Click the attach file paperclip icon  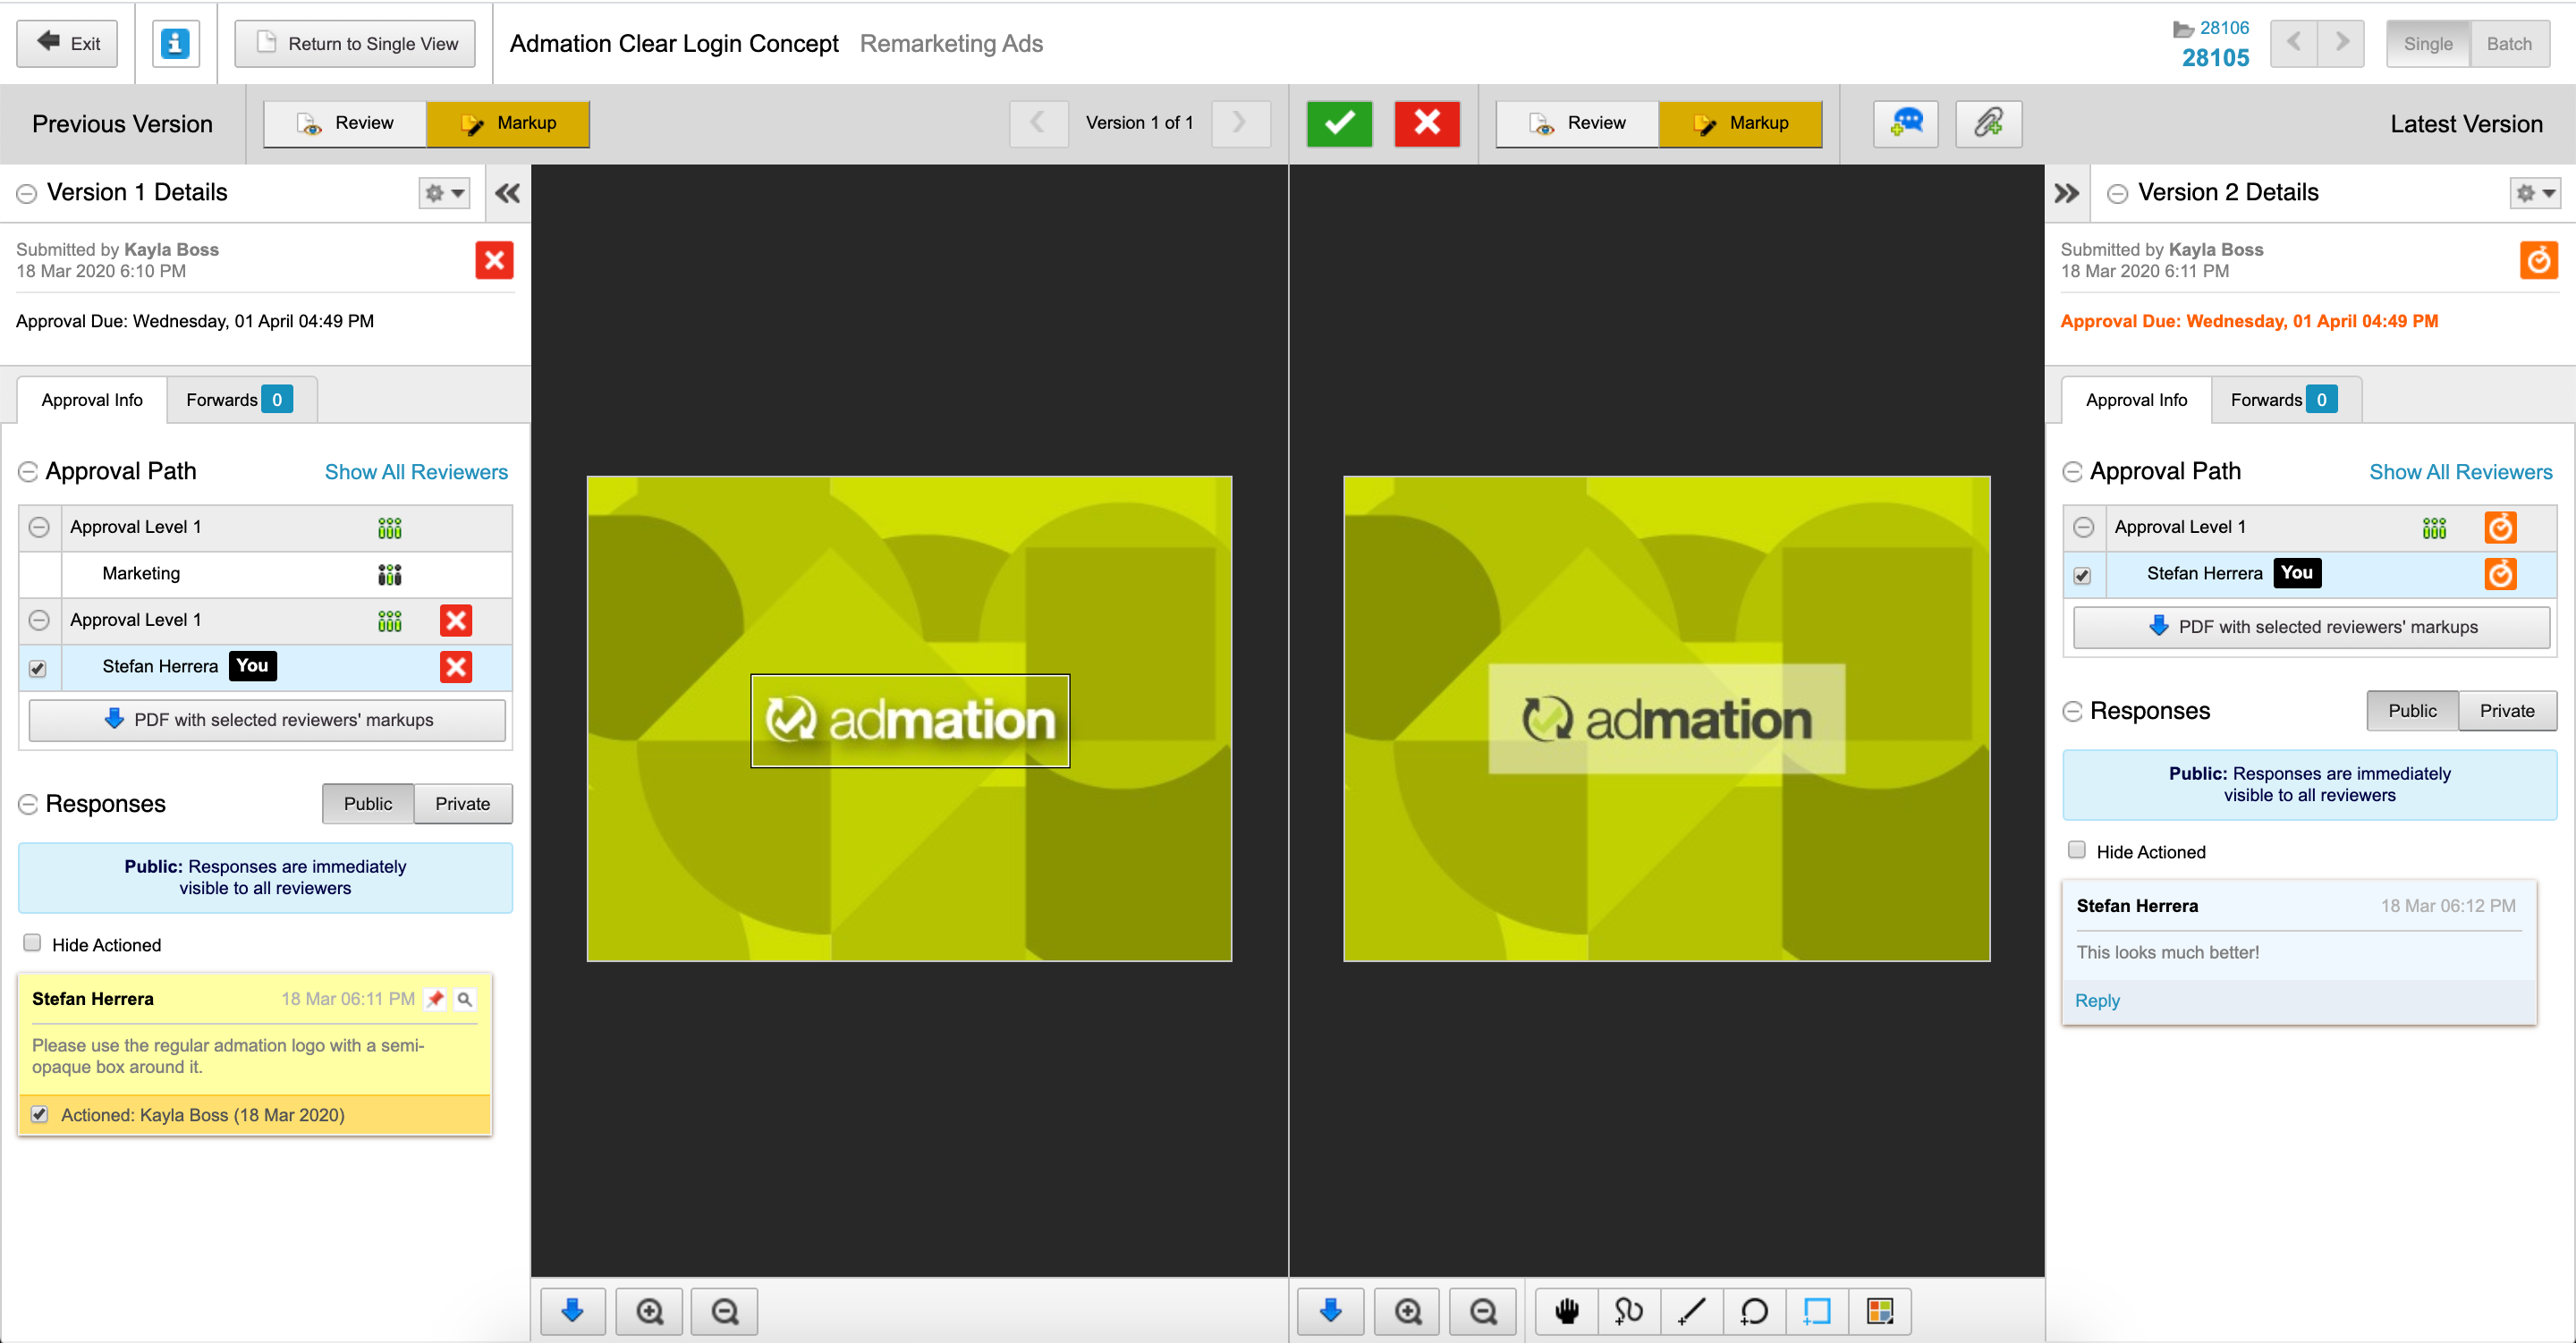[x=1988, y=123]
